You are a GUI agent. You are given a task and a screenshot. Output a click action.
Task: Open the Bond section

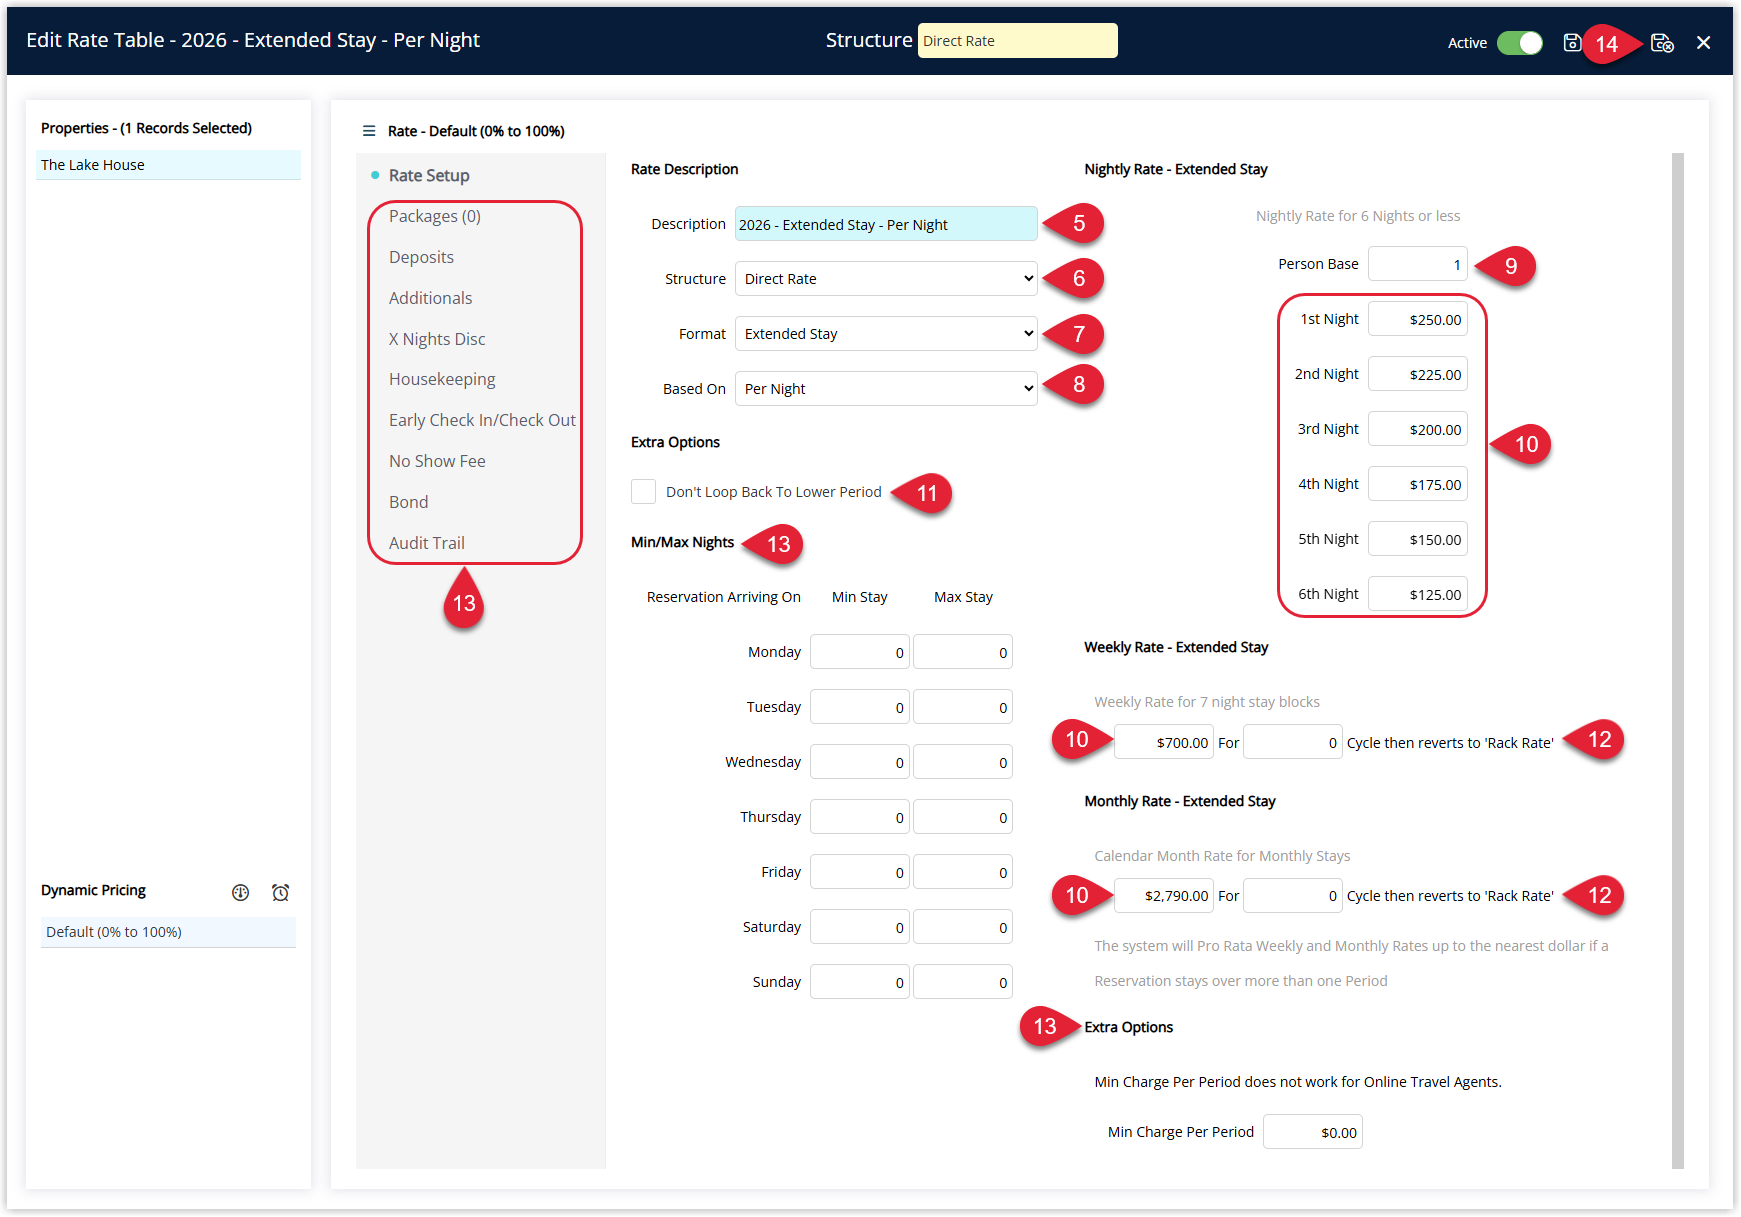pyautogui.click(x=408, y=502)
